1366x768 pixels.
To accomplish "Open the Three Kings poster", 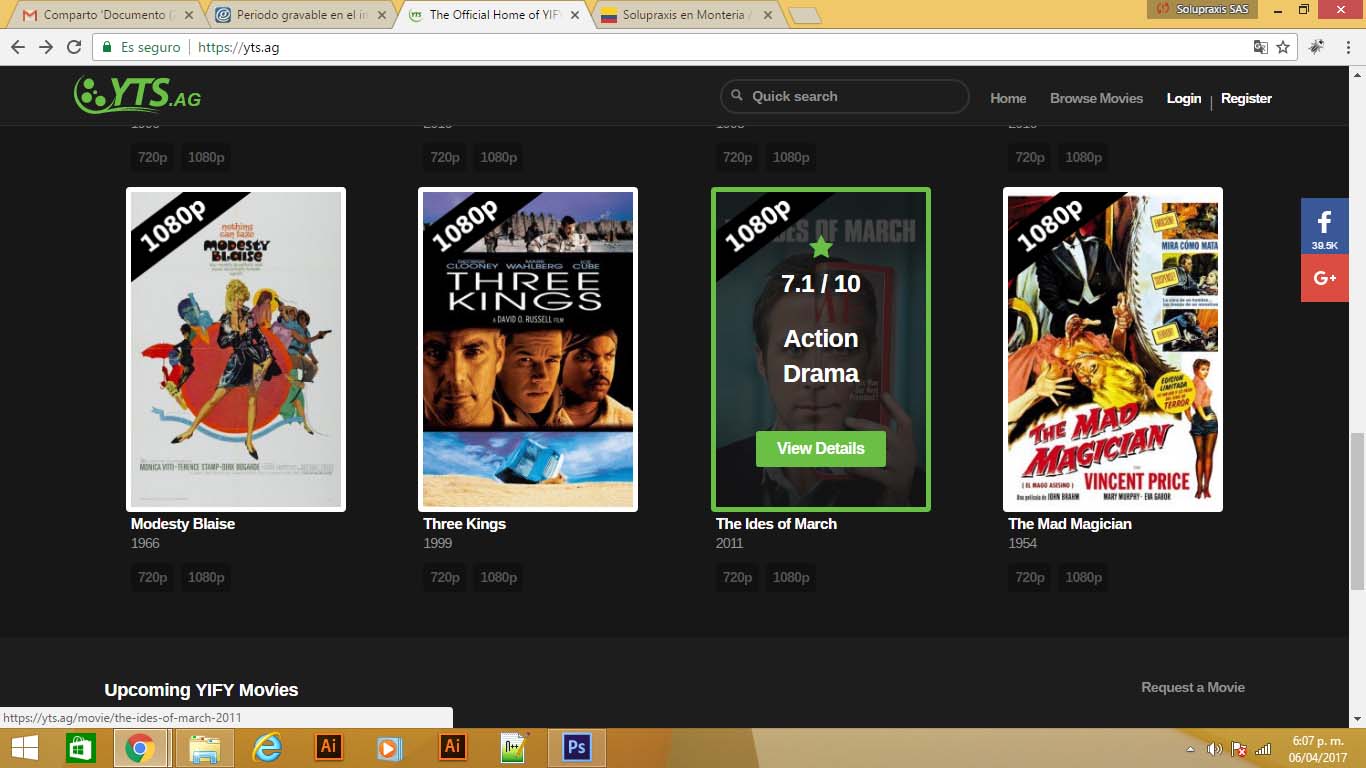I will coord(528,349).
